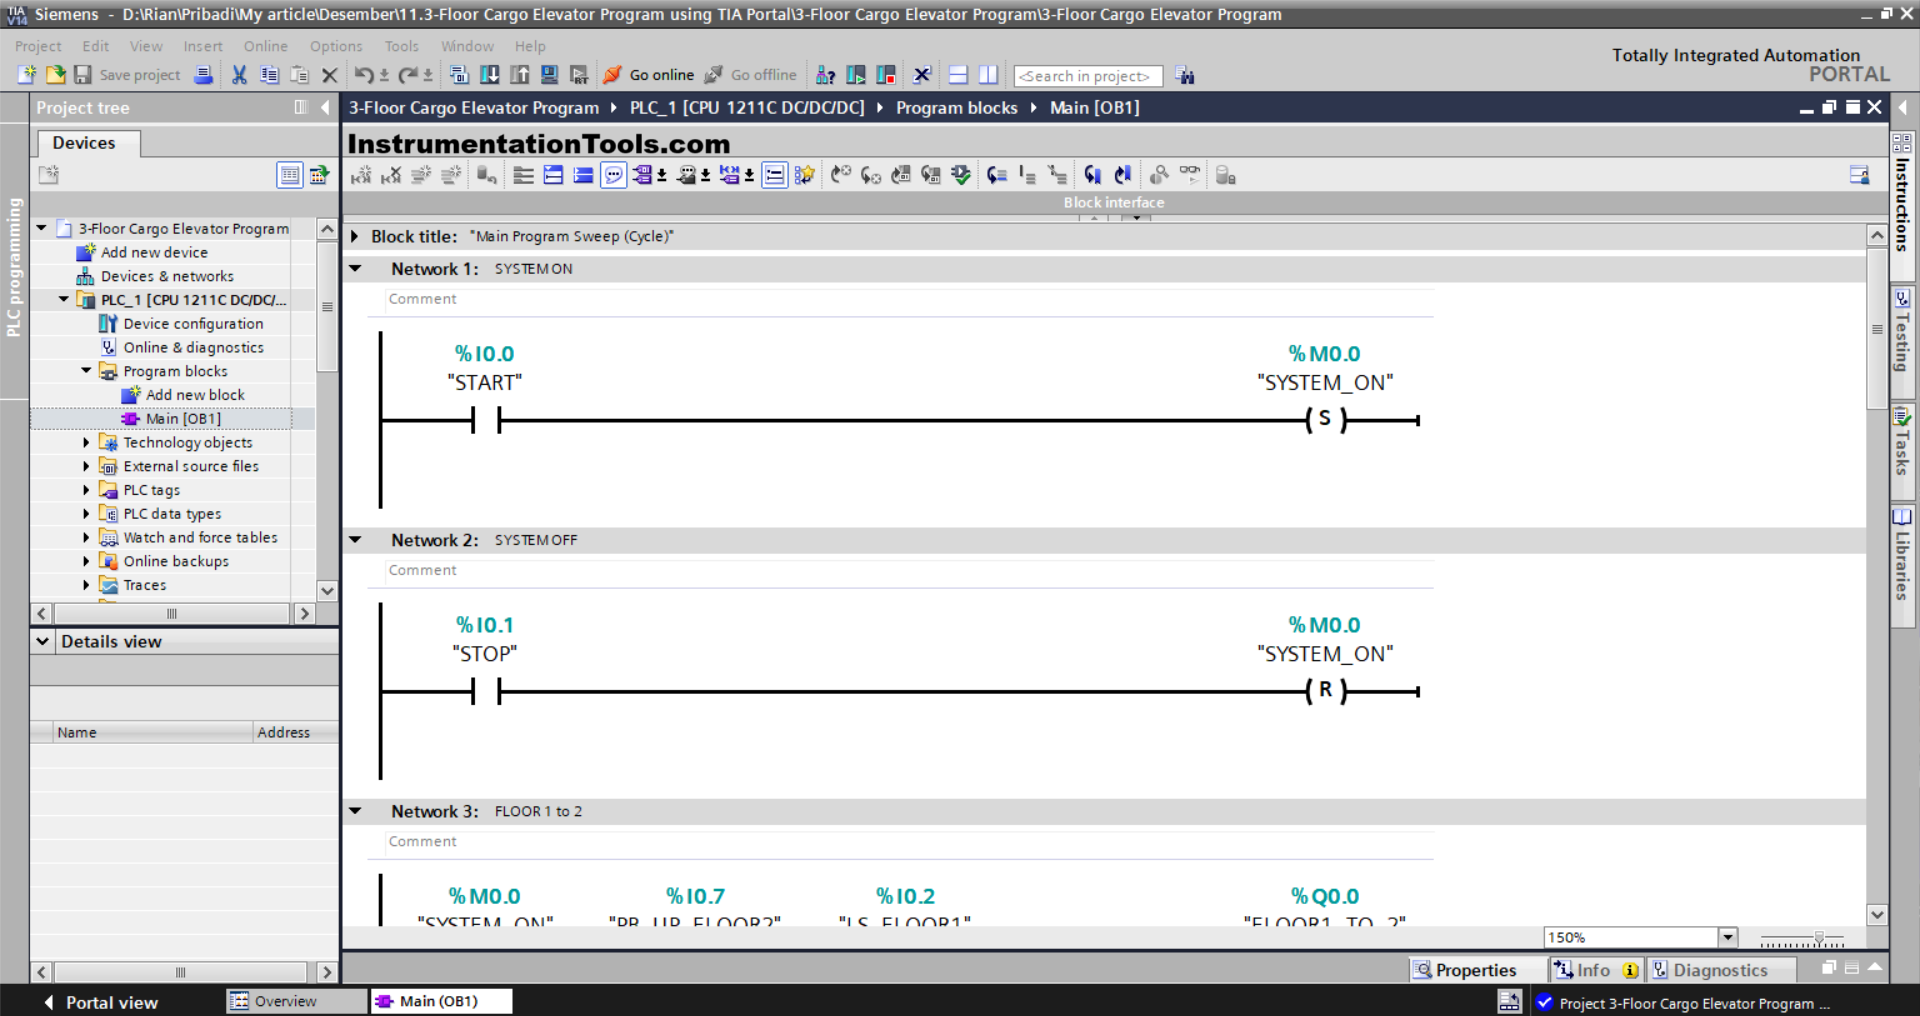Click the Search in project field
Viewport: 1920px width, 1016px height.
click(1088, 76)
